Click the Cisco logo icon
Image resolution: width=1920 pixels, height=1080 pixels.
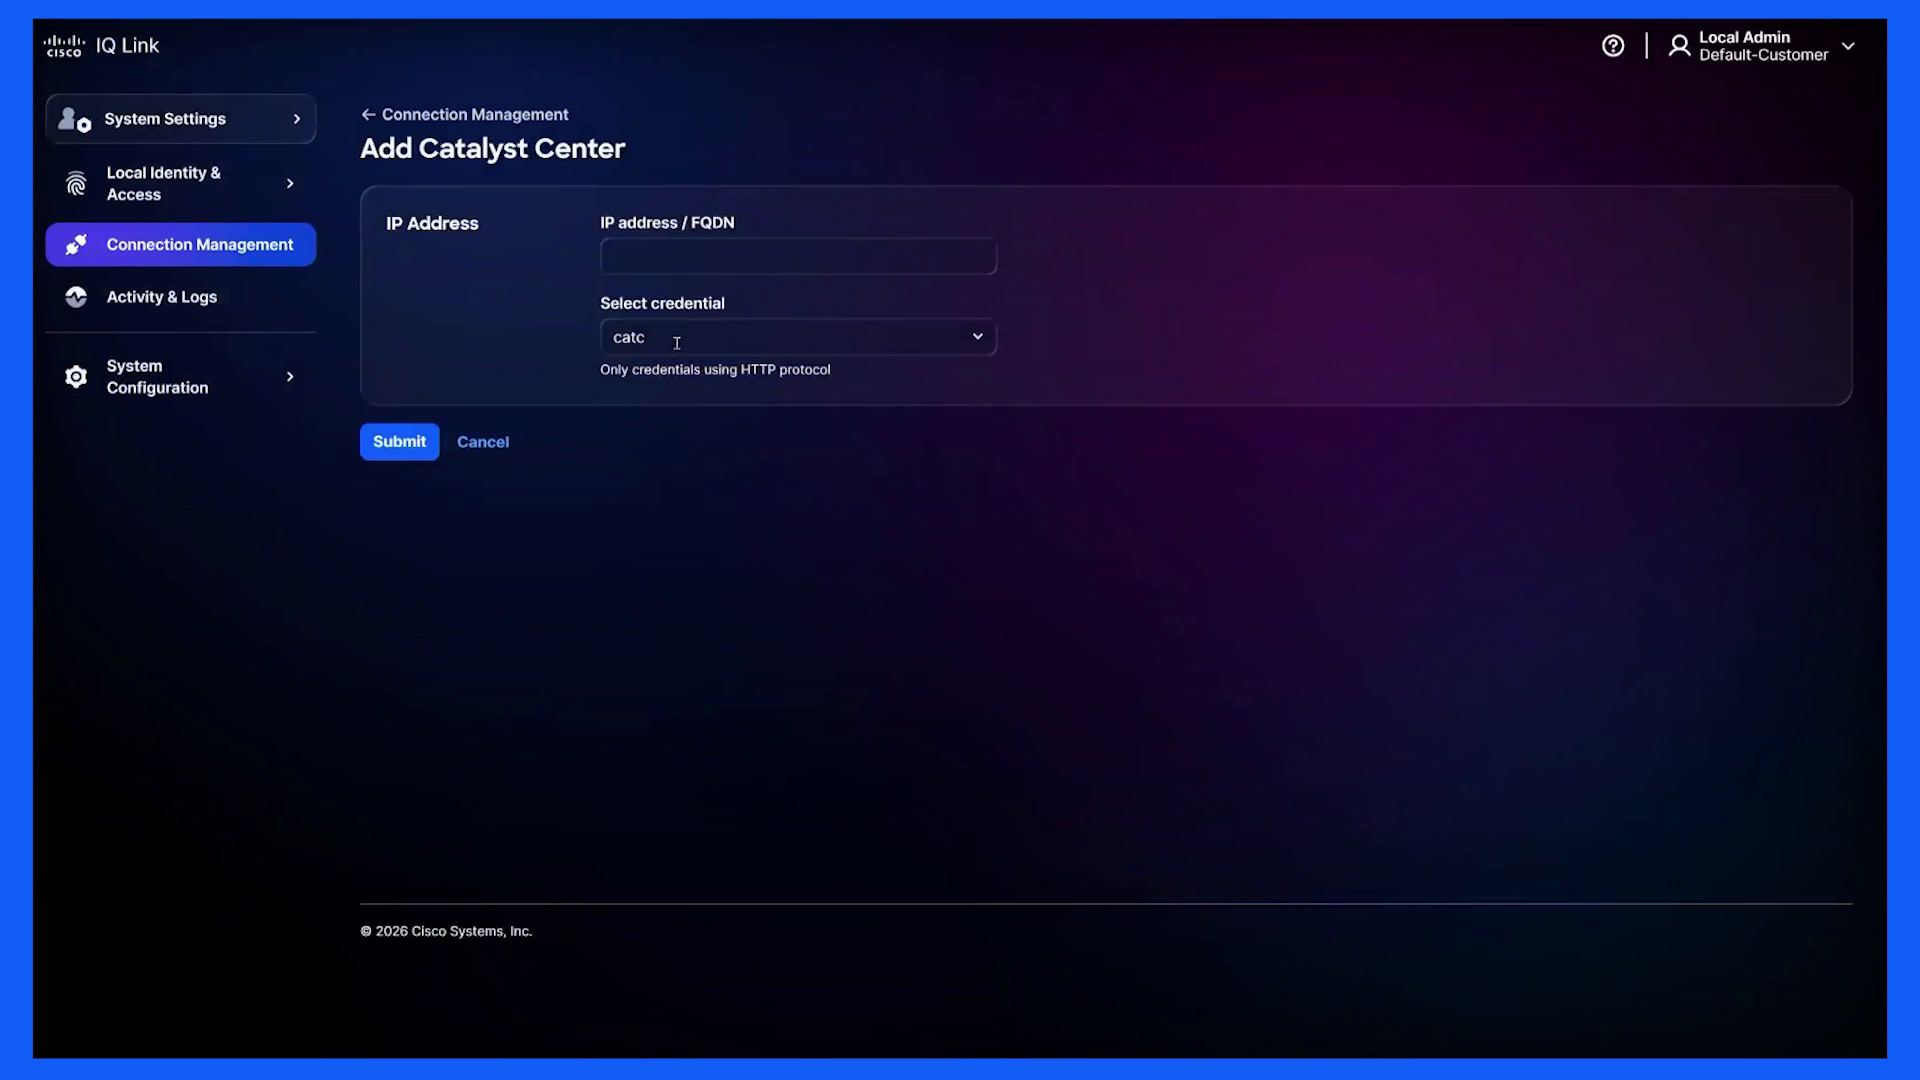coord(64,46)
